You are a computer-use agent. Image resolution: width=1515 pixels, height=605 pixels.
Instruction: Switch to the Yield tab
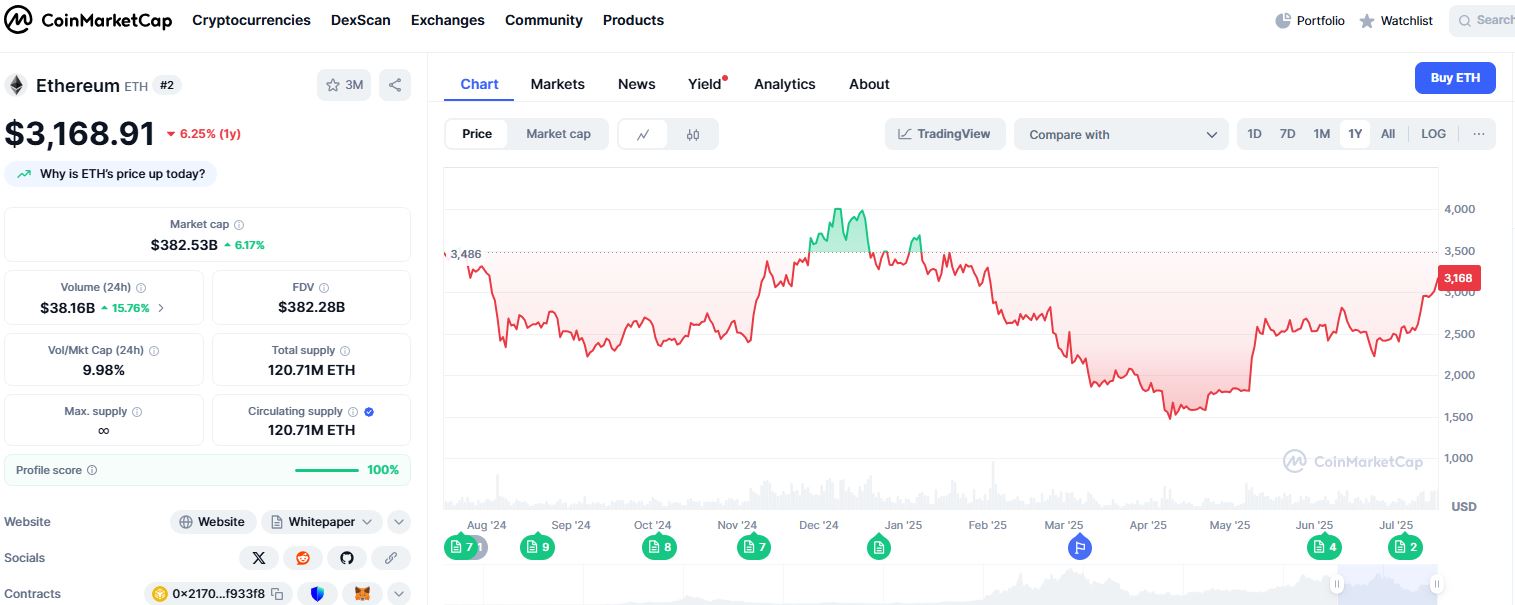click(705, 84)
